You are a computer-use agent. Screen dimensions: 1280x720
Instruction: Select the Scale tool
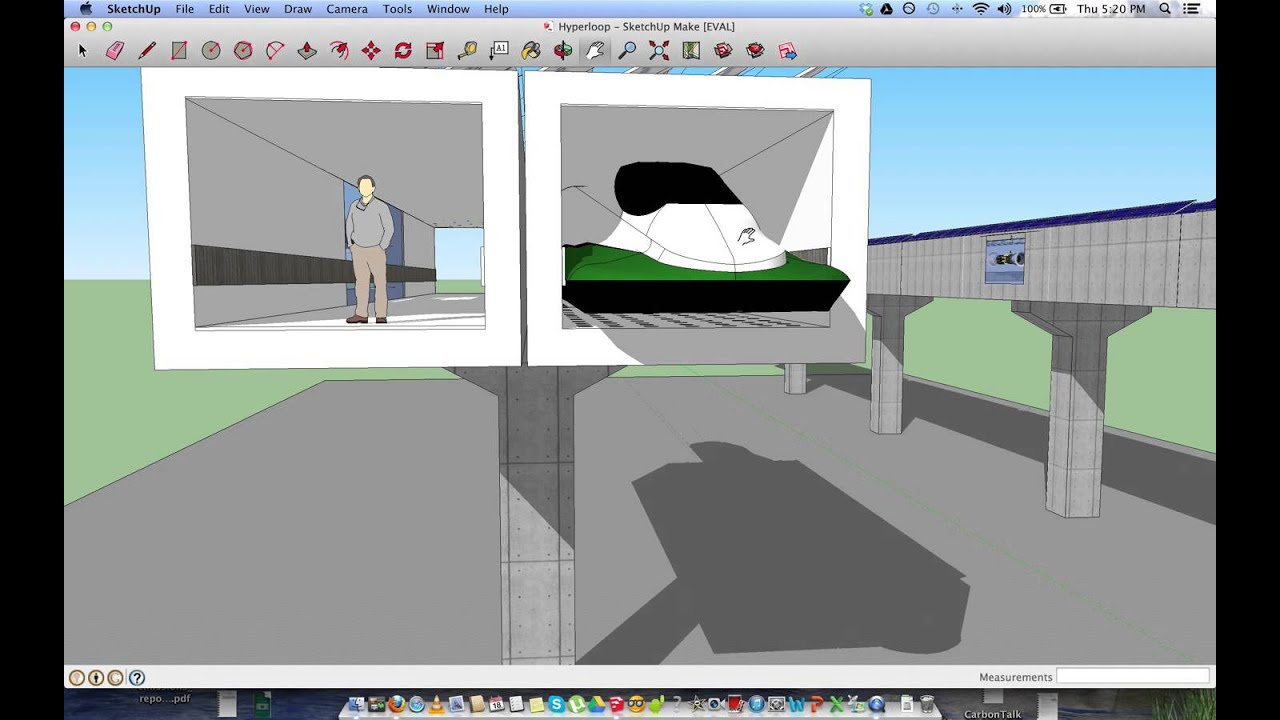pyautogui.click(x=435, y=50)
